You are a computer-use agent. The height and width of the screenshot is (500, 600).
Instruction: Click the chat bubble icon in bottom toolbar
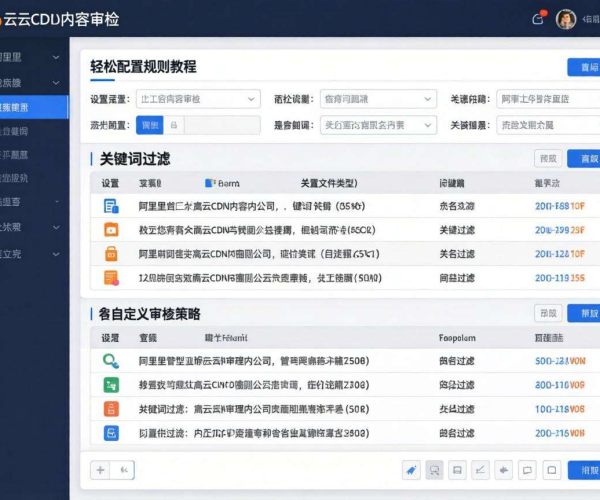pos(527,470)
